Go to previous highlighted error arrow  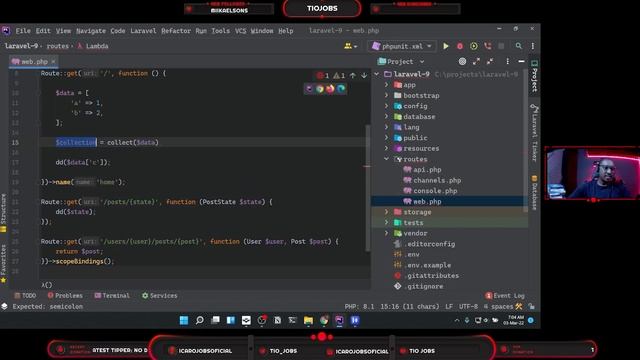pos(353,76)
